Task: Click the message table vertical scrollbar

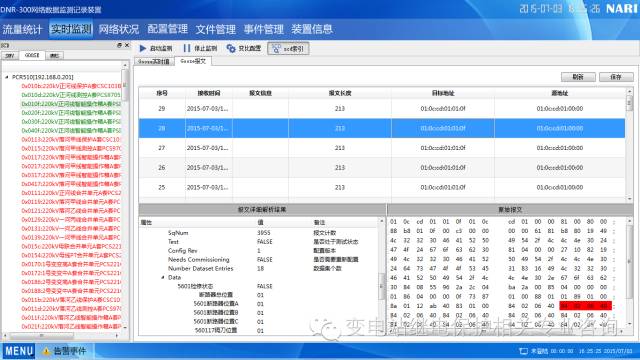Action: click(629, 103)
